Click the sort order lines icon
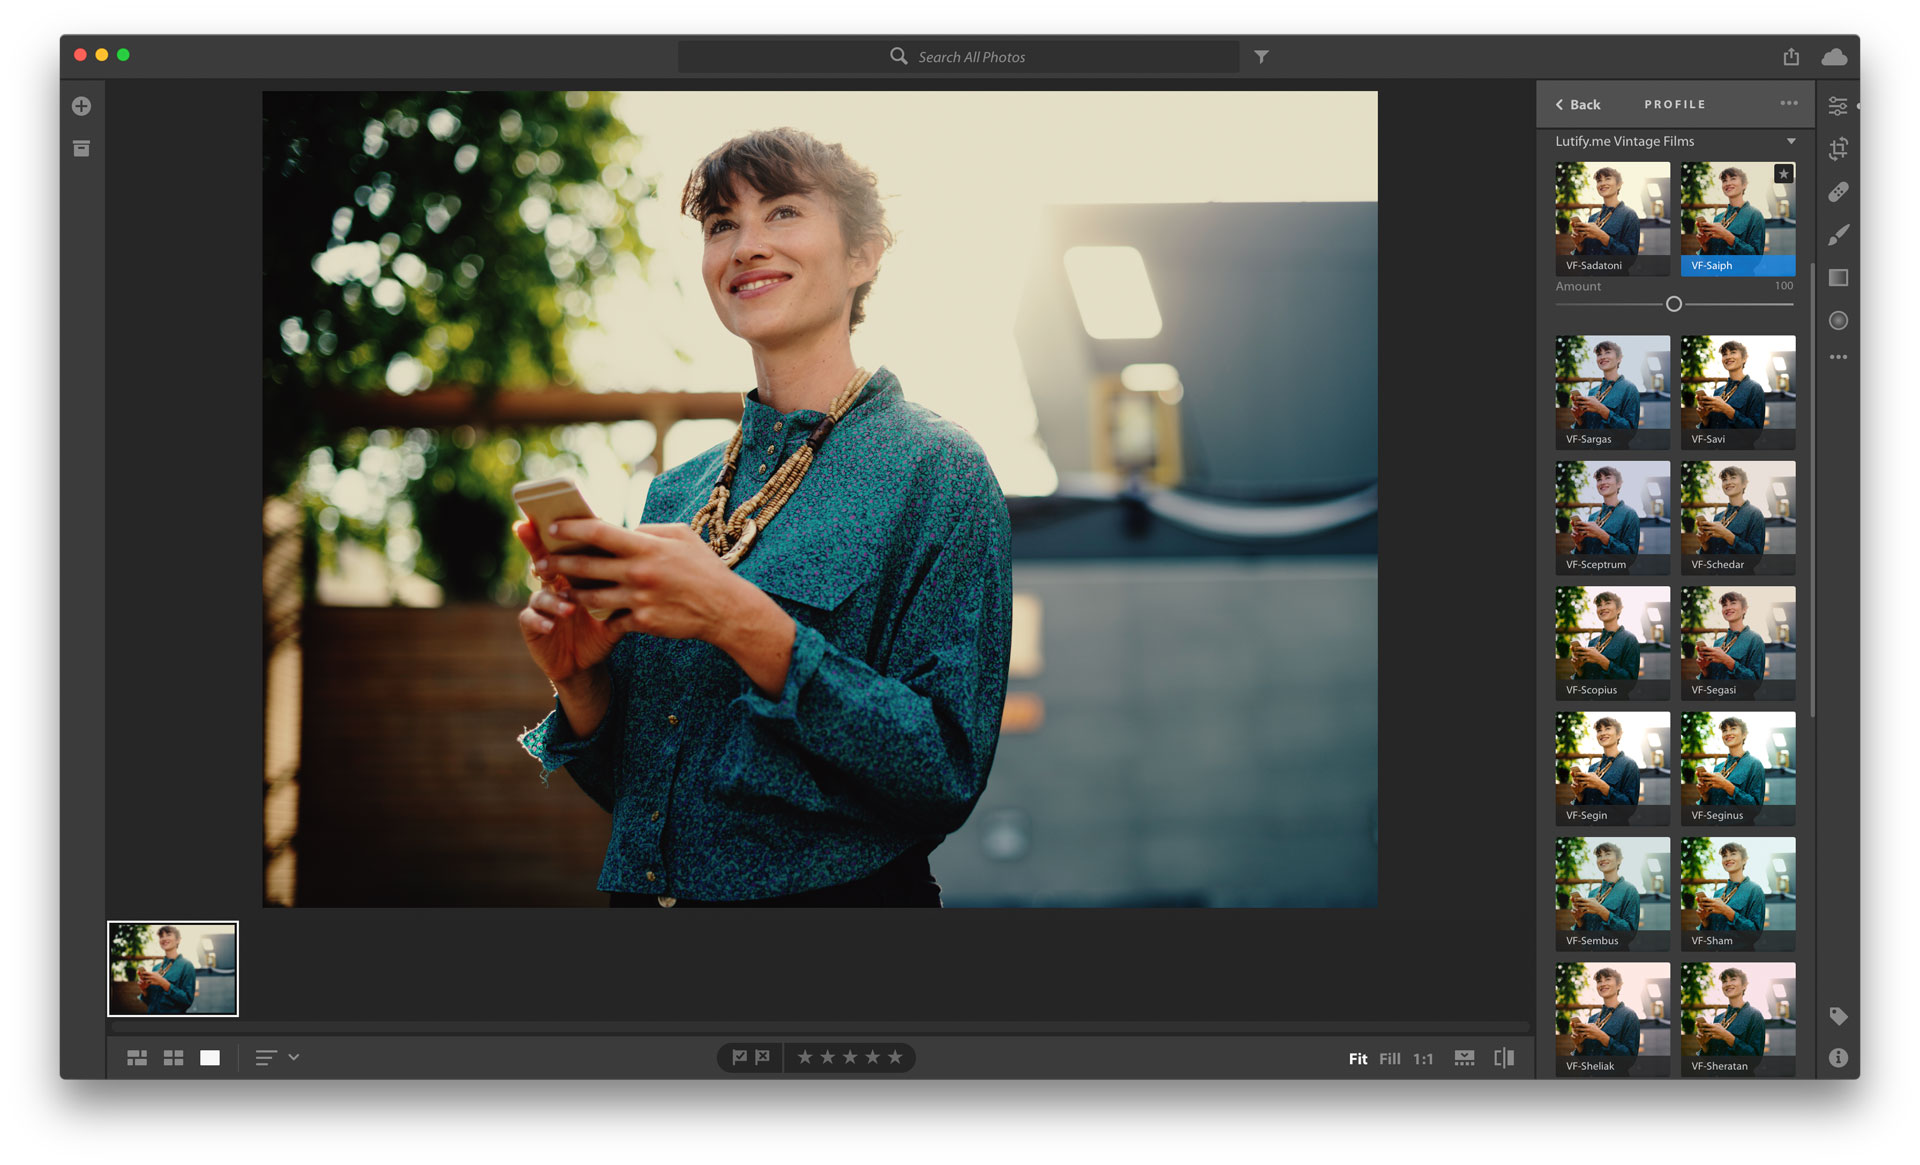The image size is (1920, 1165). pos(266,1057)
